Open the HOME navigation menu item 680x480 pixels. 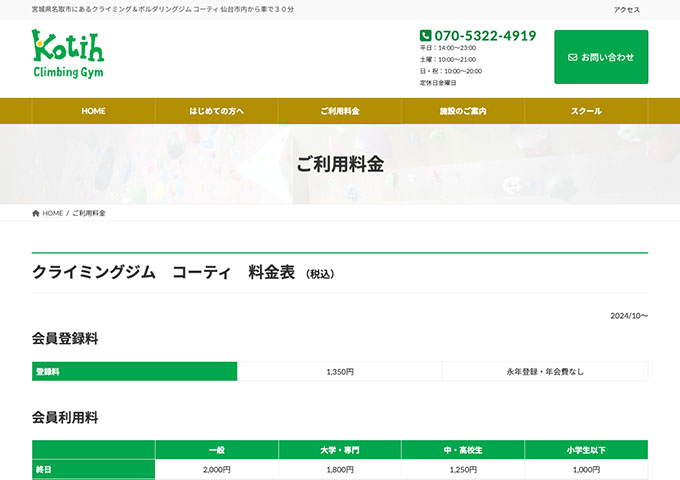pos(93,111)
